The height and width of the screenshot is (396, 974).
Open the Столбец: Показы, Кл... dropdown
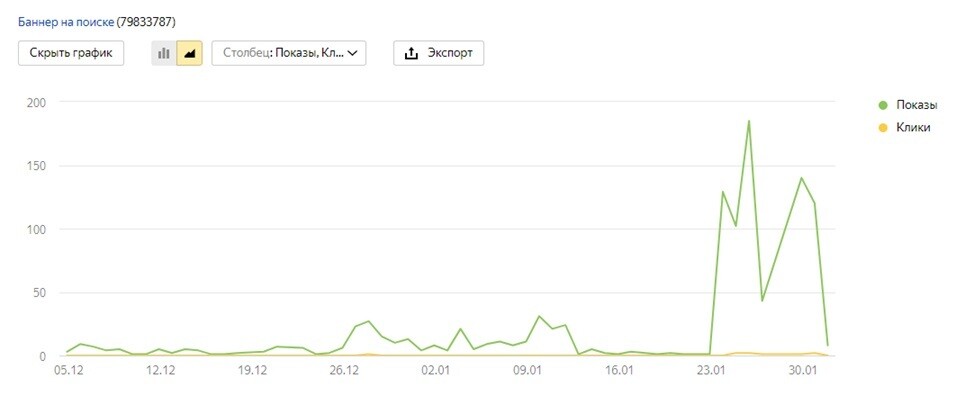[x=289, y=53]
